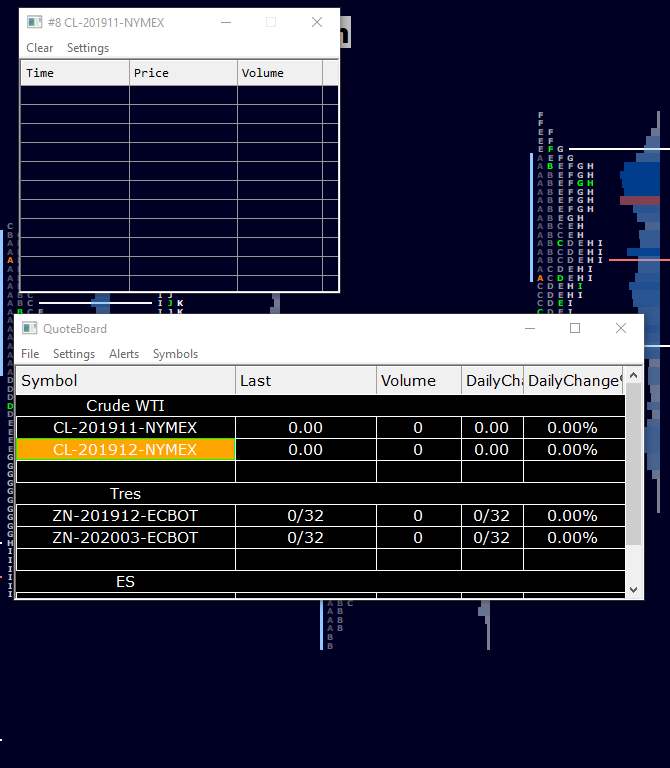Click the Crude WTI group label
Viewport: 670px width, 768px height.
[x=125, y=406]
